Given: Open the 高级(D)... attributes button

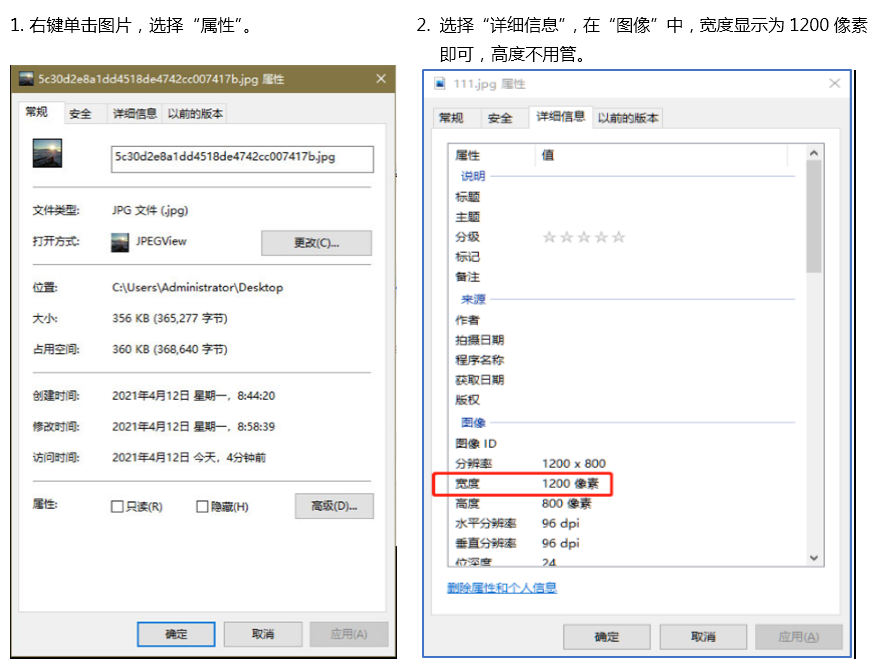Looking at the screenshot, I should (334, 506).
